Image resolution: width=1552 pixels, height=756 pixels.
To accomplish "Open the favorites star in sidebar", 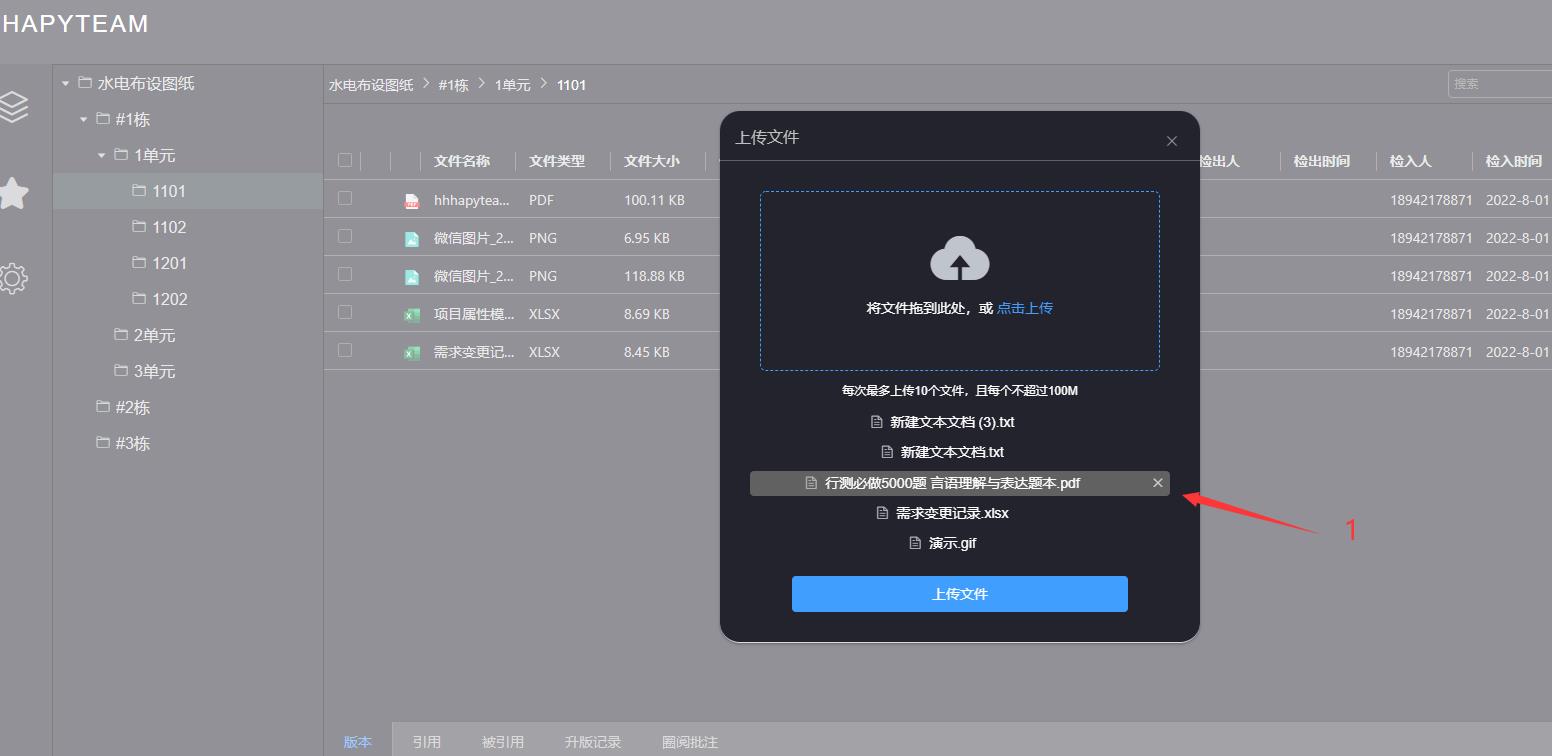I will (x=12, y=193).
